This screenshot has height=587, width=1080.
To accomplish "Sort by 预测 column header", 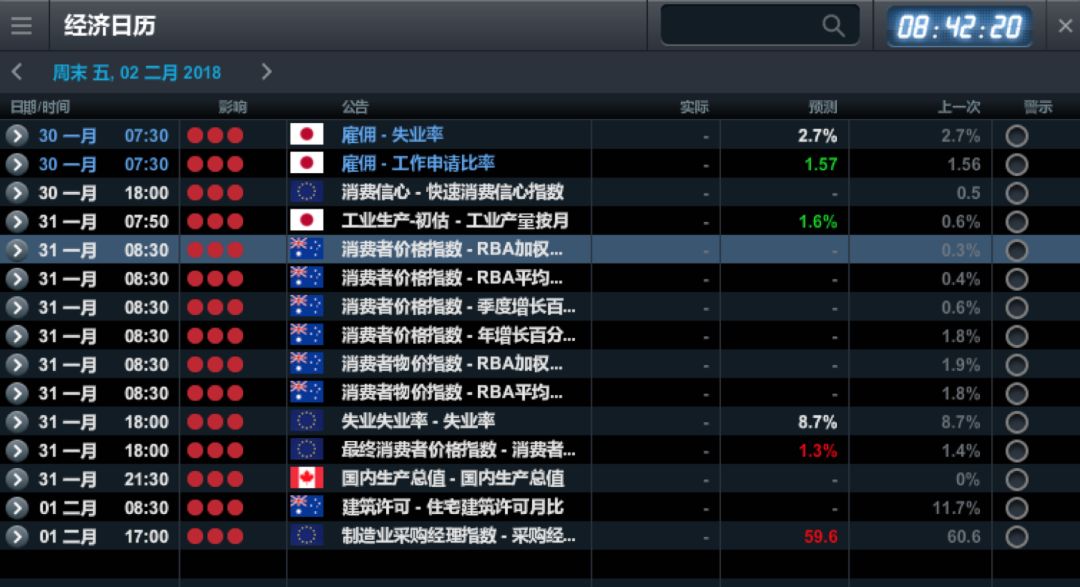I will pyautogui.click(x=823, y=107).
